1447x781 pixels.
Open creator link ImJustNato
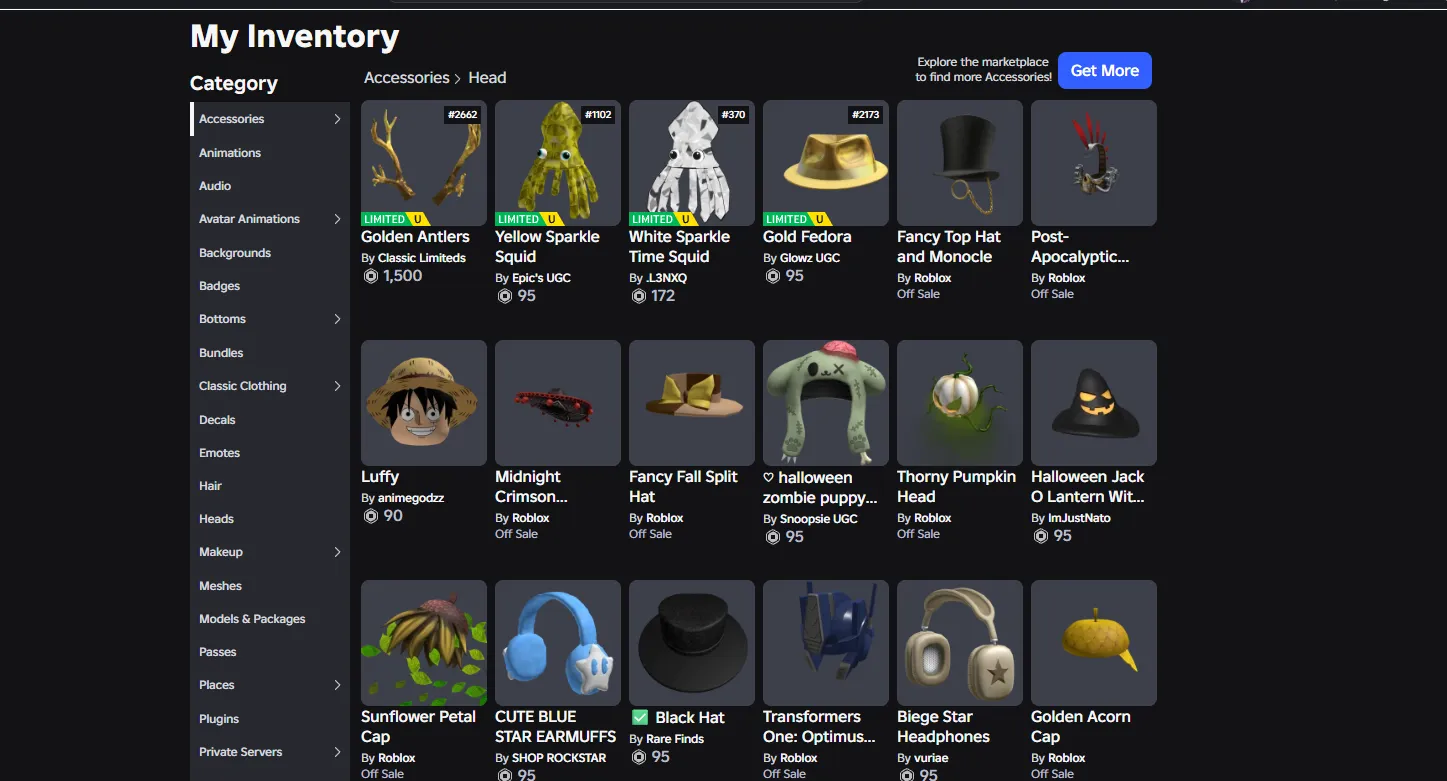point(1079,518)
